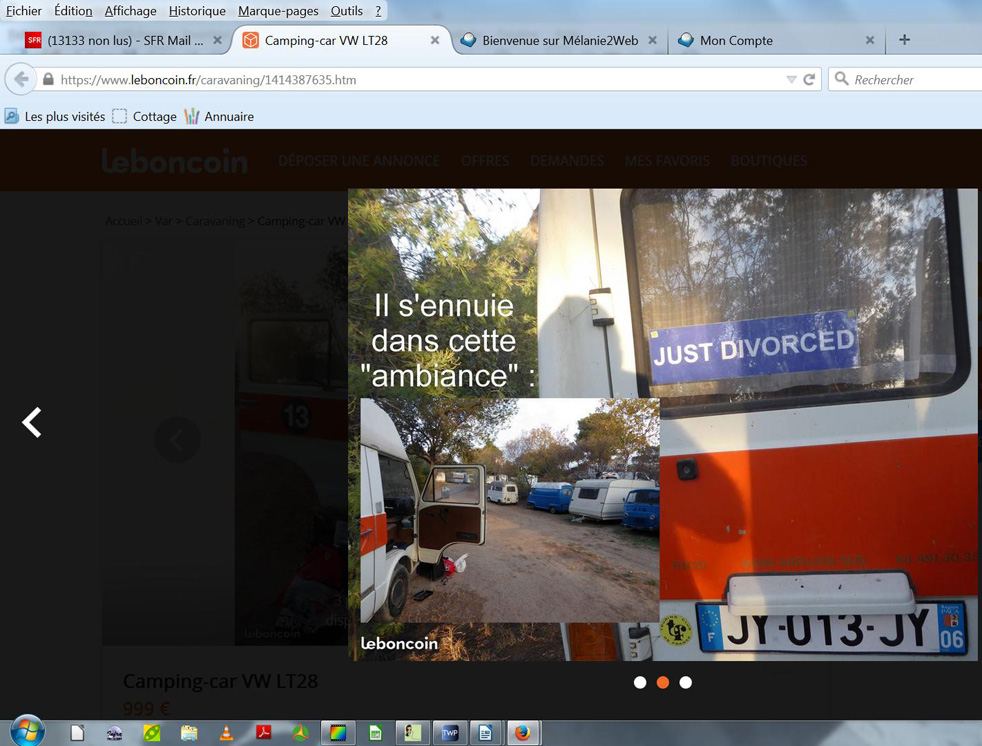This screenshot has width=982, height=746.
Task: Select the first photo dot indicator
Action: [x=639, y=682]
